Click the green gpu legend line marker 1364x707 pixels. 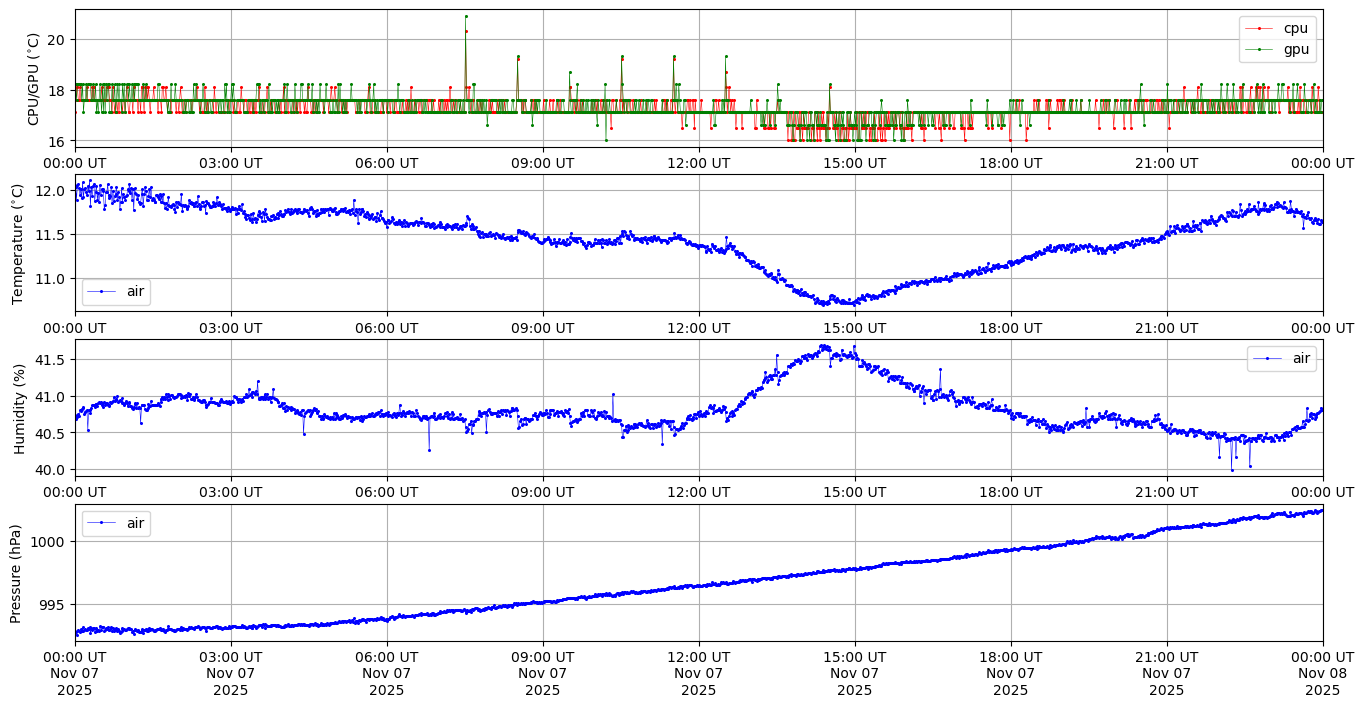(1260, 48)
